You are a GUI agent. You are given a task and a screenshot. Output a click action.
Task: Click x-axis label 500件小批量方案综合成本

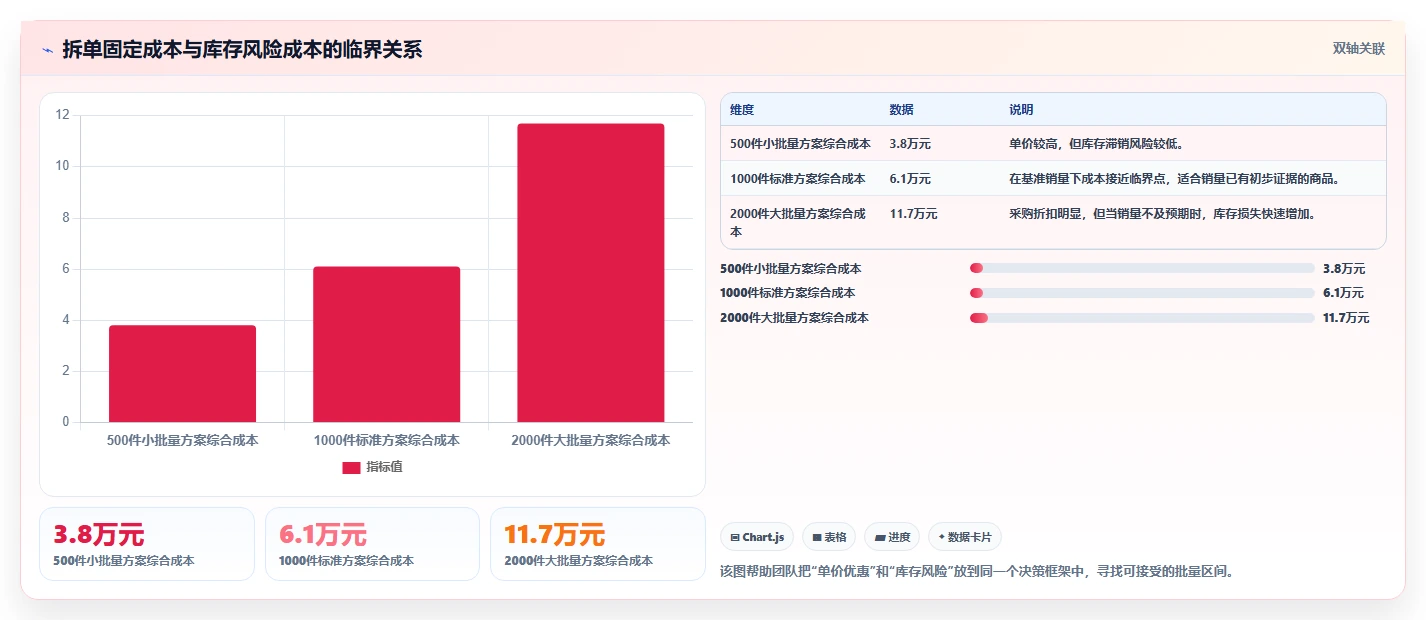(x=182, y=440)
